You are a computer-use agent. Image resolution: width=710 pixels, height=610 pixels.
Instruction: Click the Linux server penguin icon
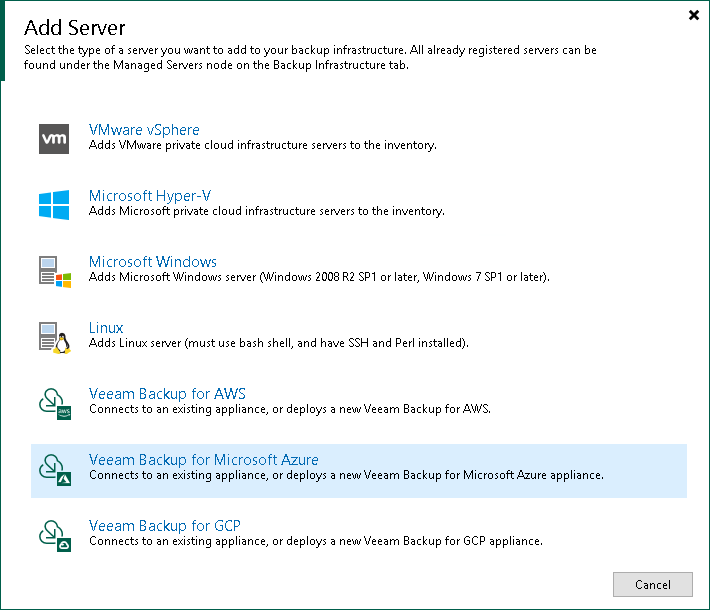55,337
